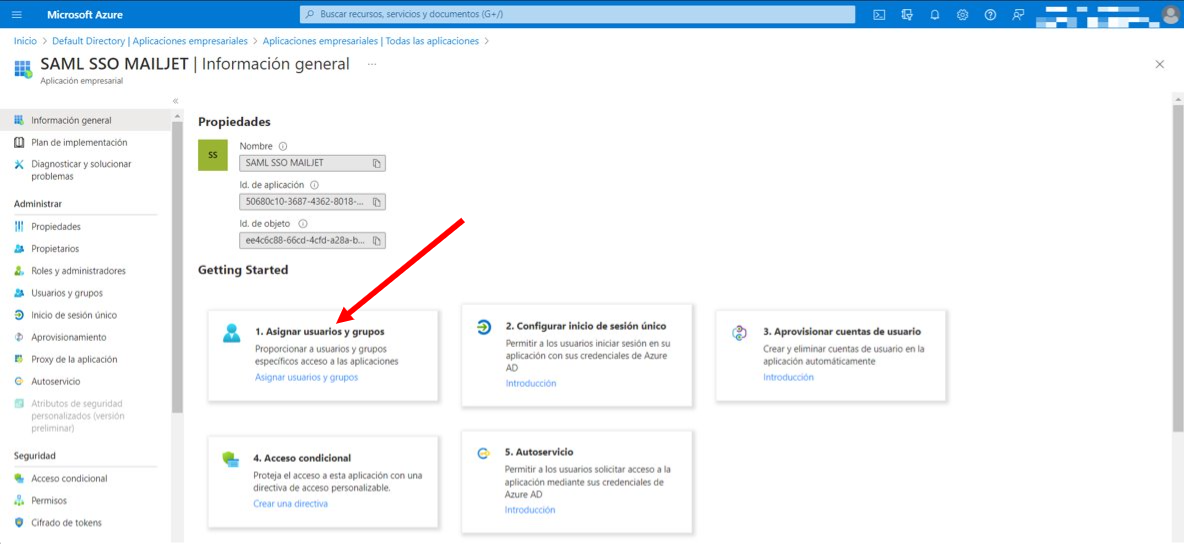Click the Id. de aplicación field

(x=312, y=202)
